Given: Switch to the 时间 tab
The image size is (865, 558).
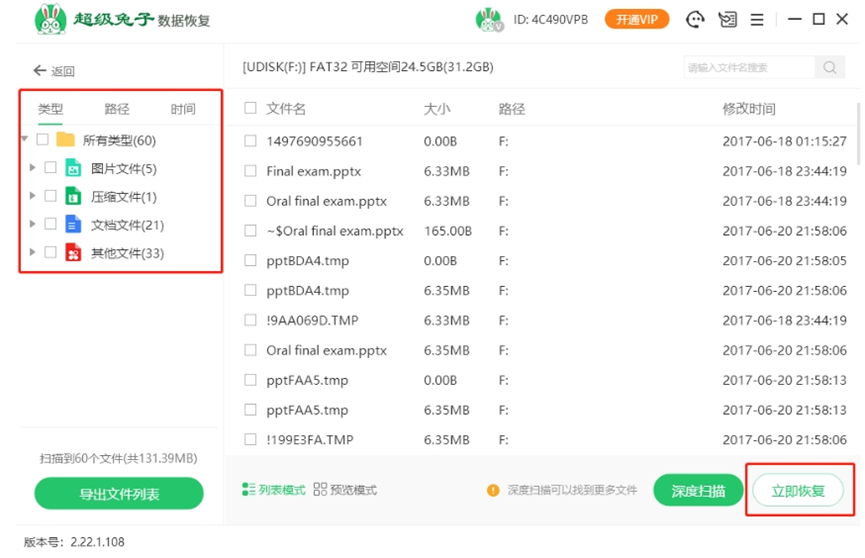Looking at the screenshot, I should (183, 109).
